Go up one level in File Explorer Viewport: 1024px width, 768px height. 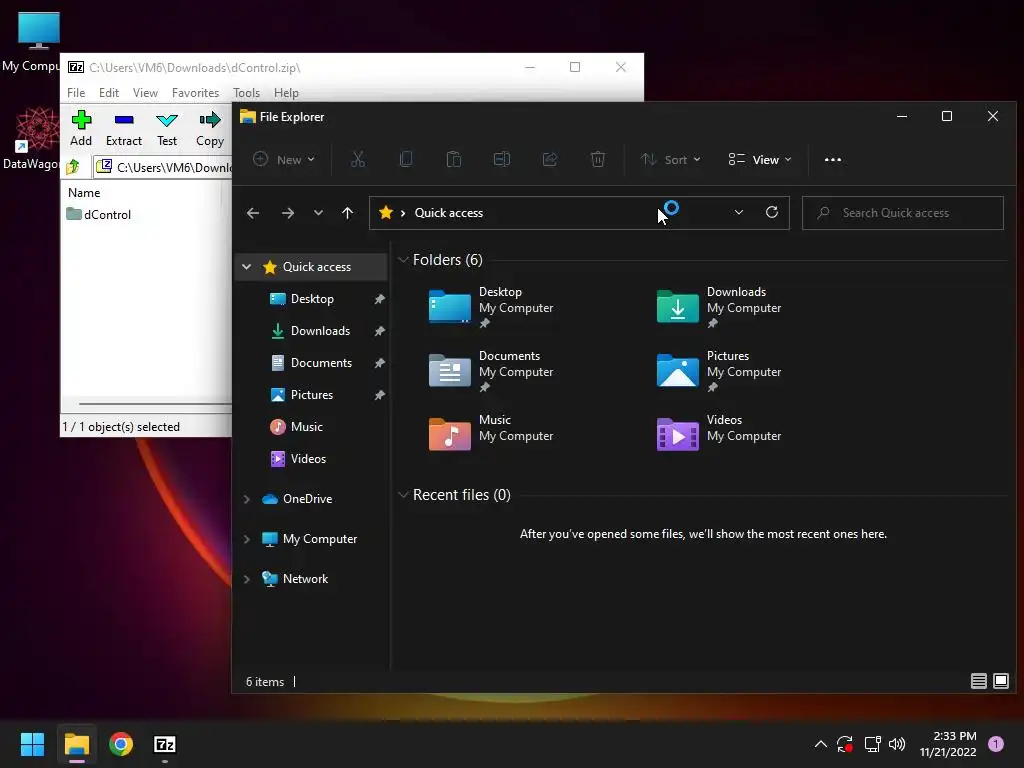[x=347, y=213]
